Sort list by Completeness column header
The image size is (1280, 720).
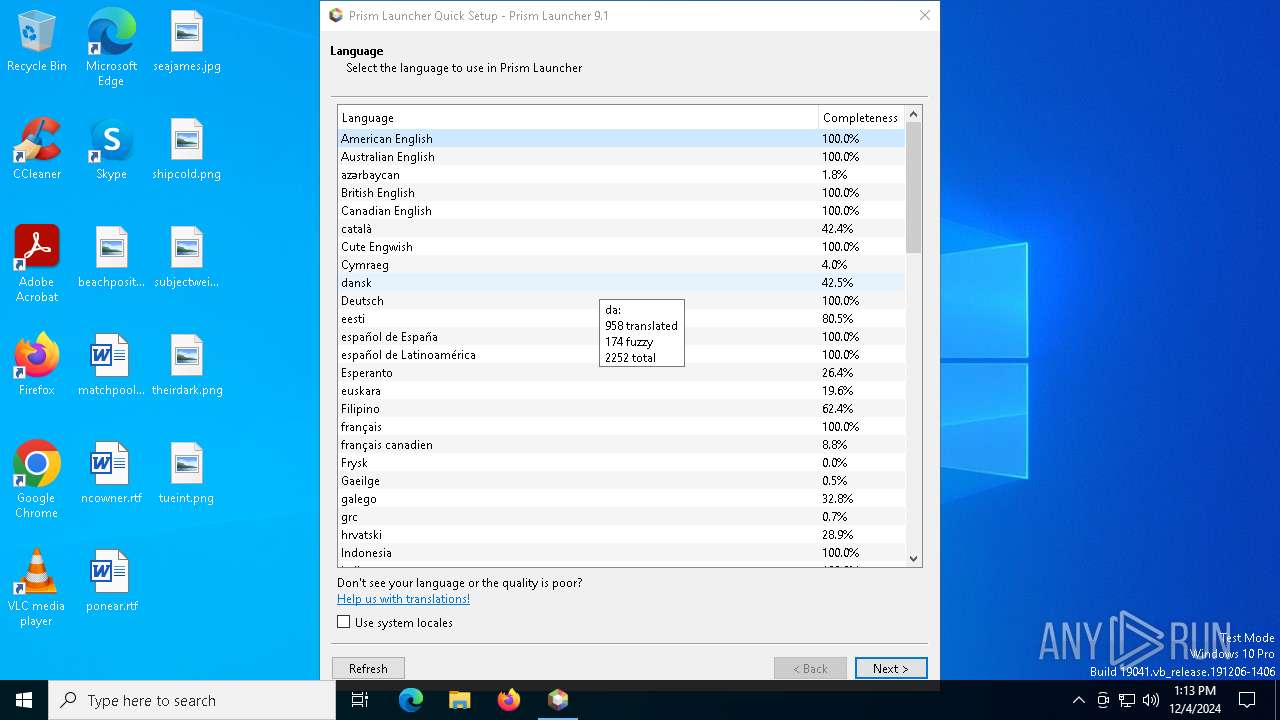click(861, 117)
